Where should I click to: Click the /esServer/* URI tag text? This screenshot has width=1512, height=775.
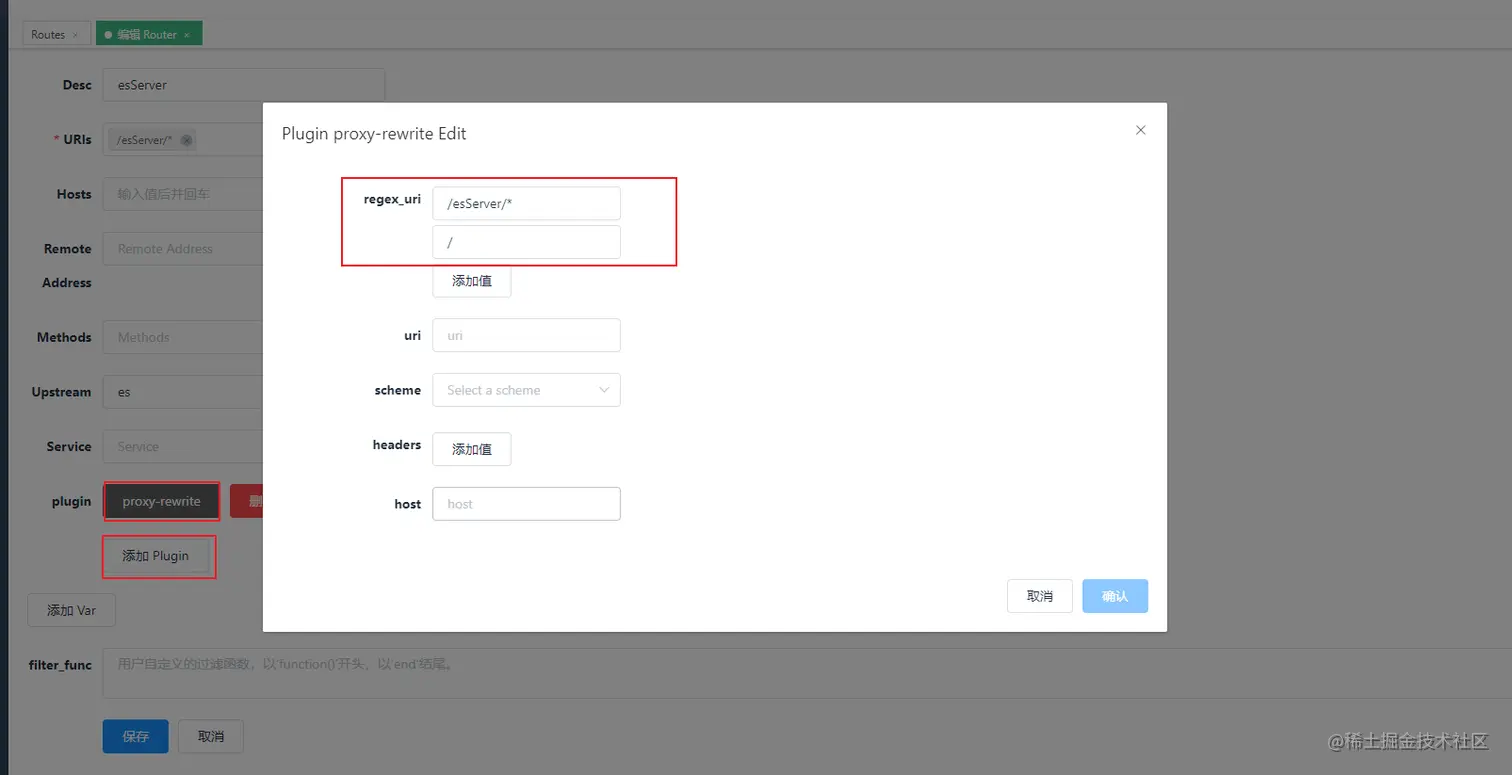pyautogui.click(x=145, y=140)
